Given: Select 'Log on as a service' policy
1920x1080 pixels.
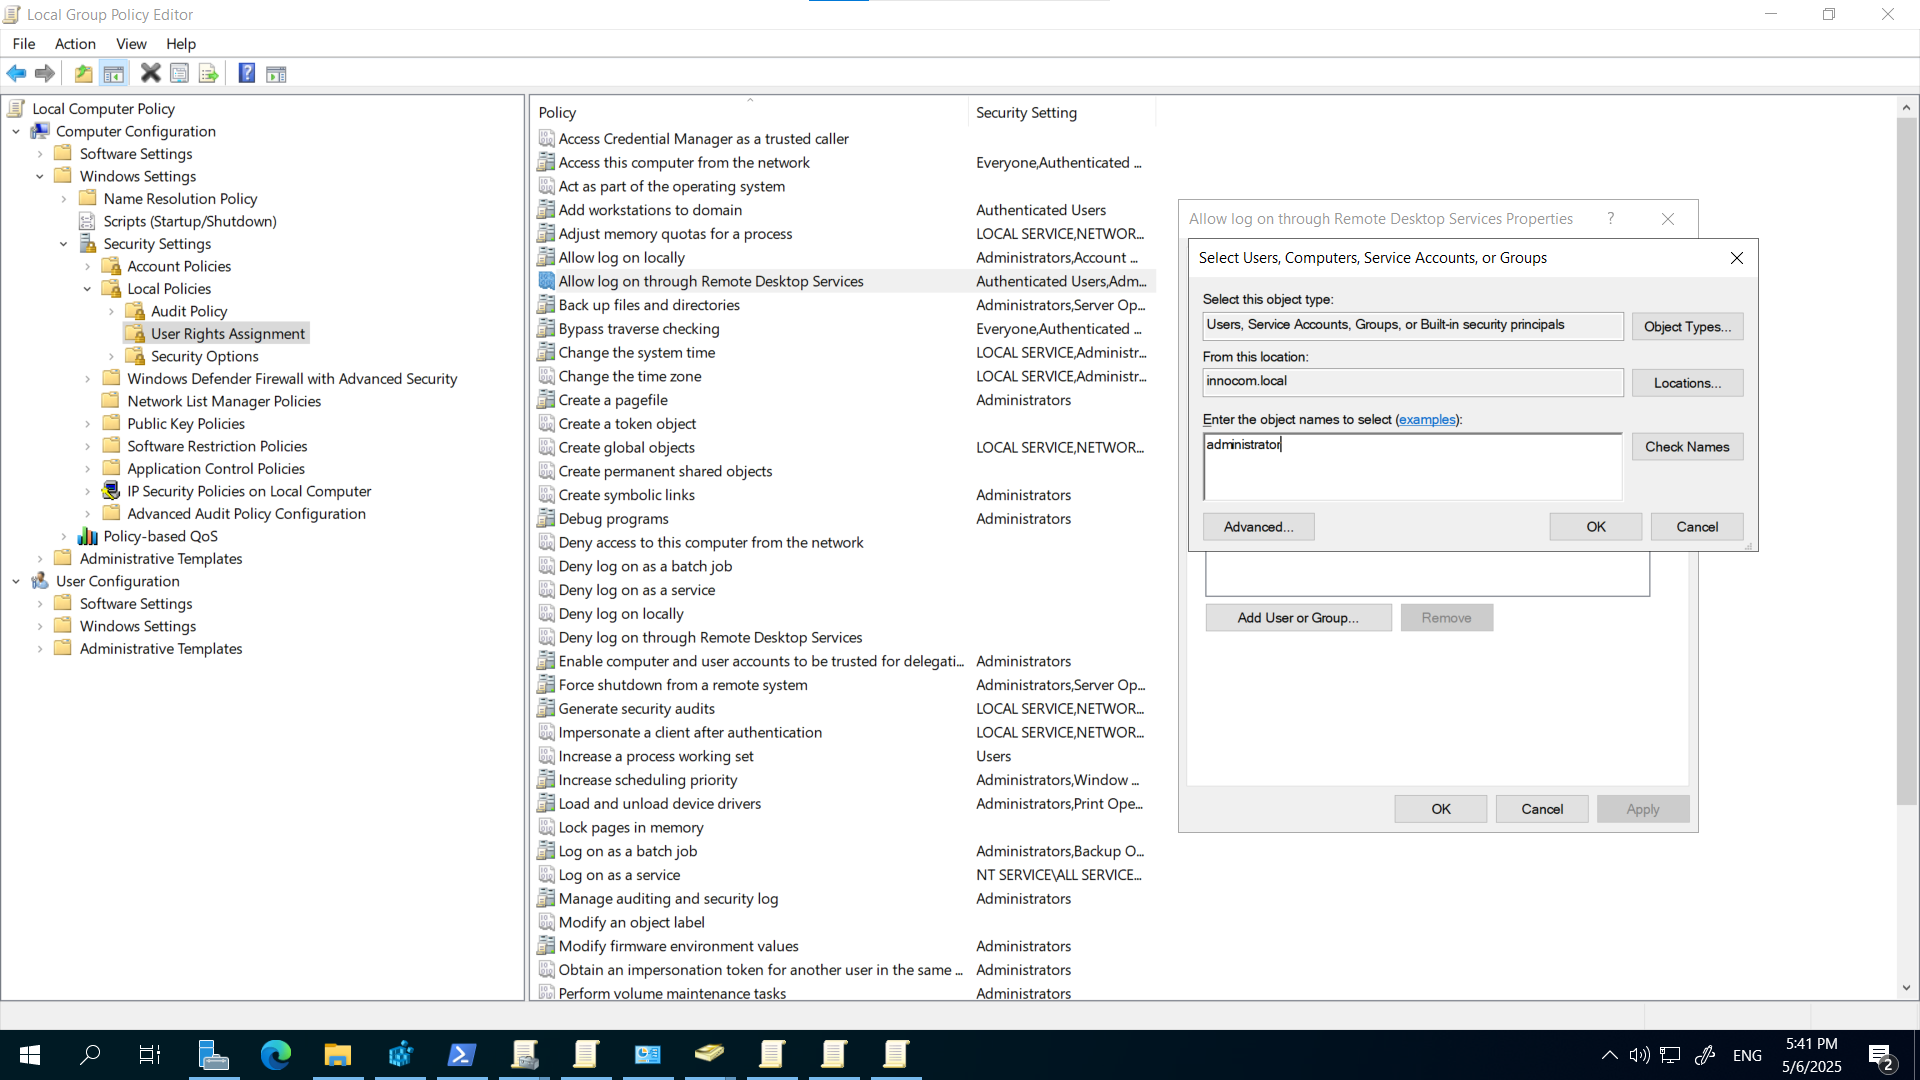Looking at the screenshot, I should coord(619,875).
